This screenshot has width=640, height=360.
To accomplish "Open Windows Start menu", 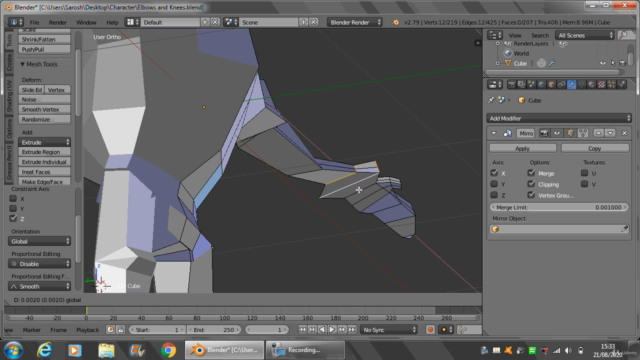I will coord(13,350).
